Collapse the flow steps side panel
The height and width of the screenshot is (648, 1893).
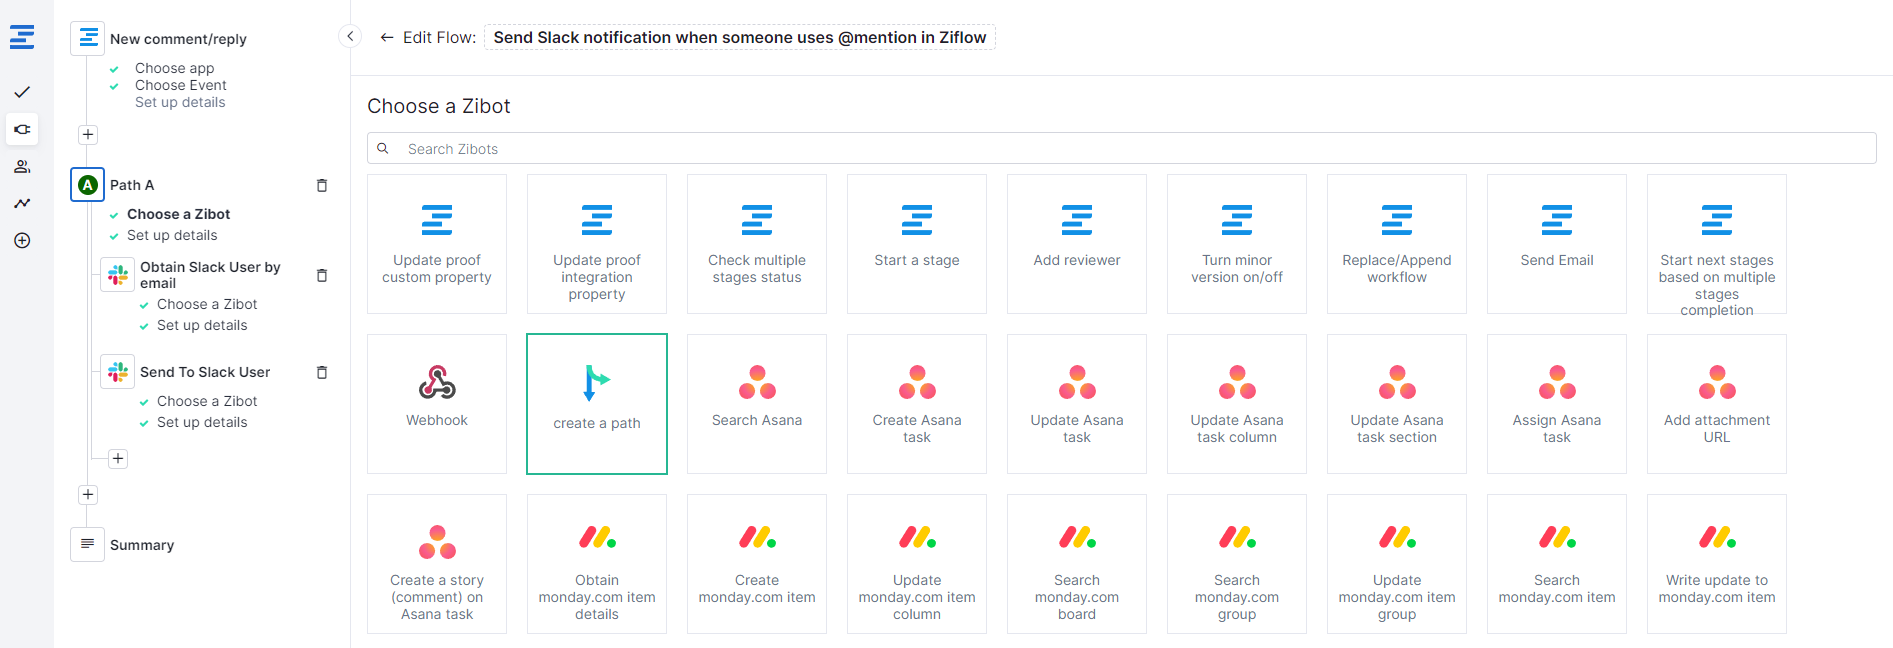pyautogui.click(x=350, y=36)
